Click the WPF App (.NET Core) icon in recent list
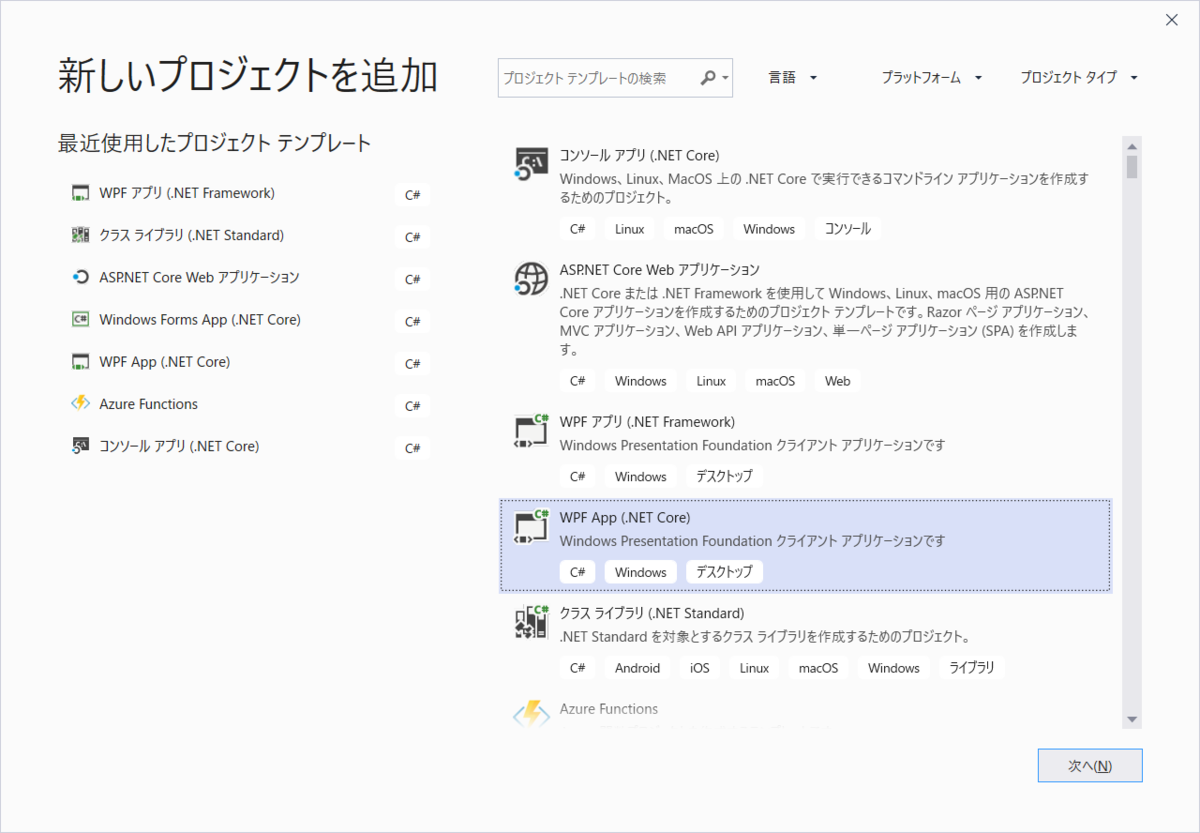Image resolution: width=1200 pixels, height=833 pixels. pos(81,362)
